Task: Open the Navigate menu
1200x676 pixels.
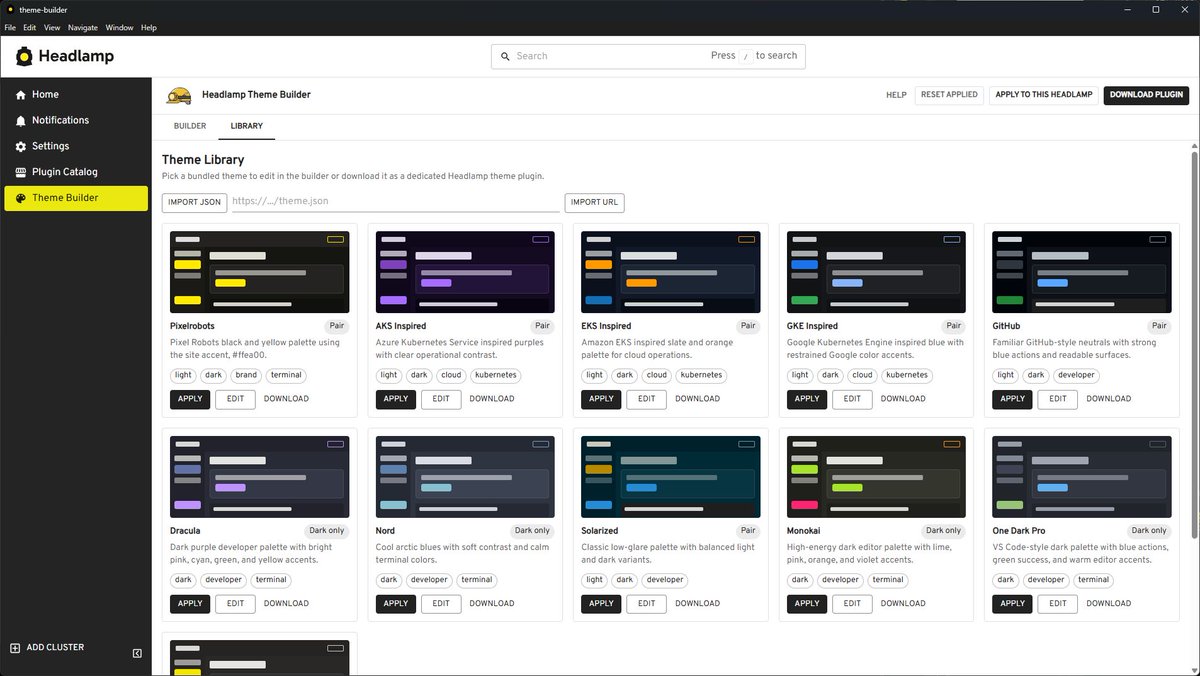Action: coord(83,28)
